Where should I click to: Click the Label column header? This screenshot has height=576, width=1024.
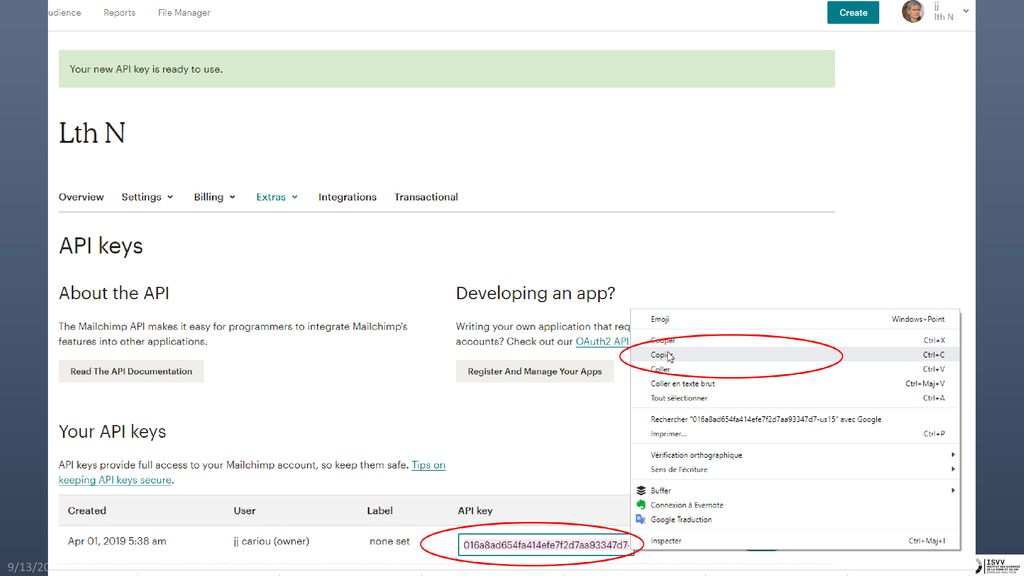[380, 510]
